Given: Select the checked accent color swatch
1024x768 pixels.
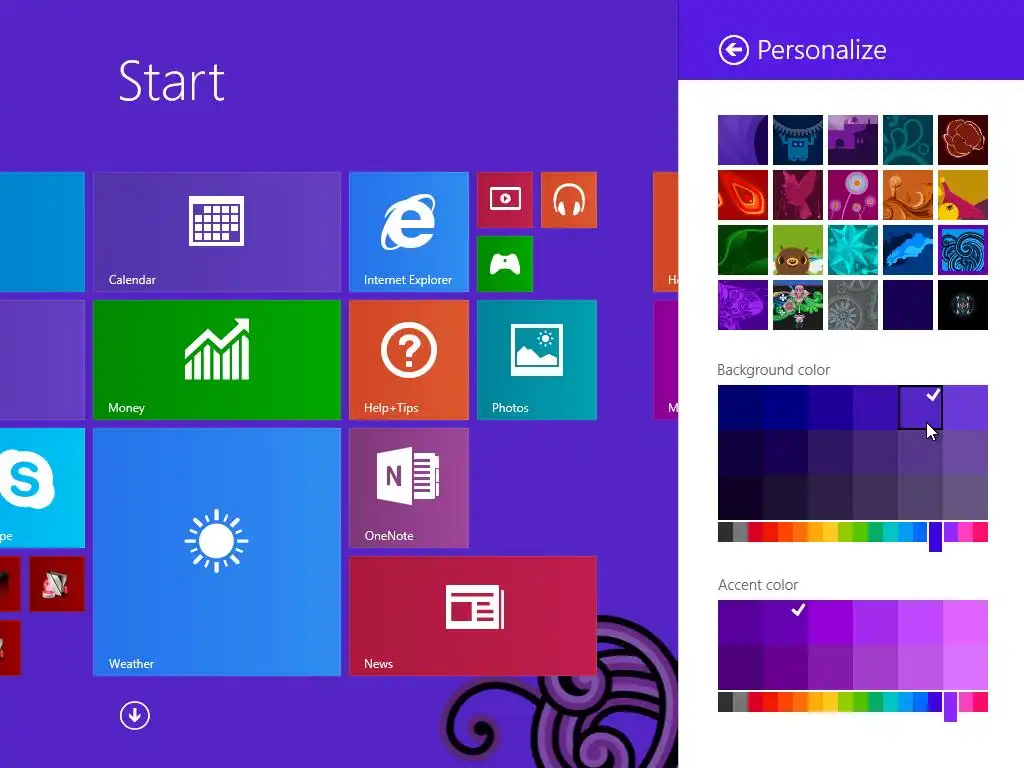Looking at the screenshot, I should click(x=785, y=622).
